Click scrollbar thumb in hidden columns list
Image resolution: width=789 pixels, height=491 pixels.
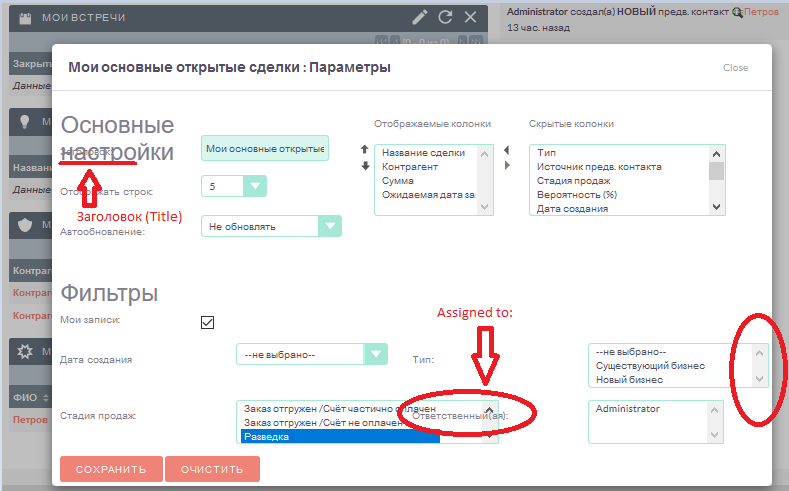(717, 171)
